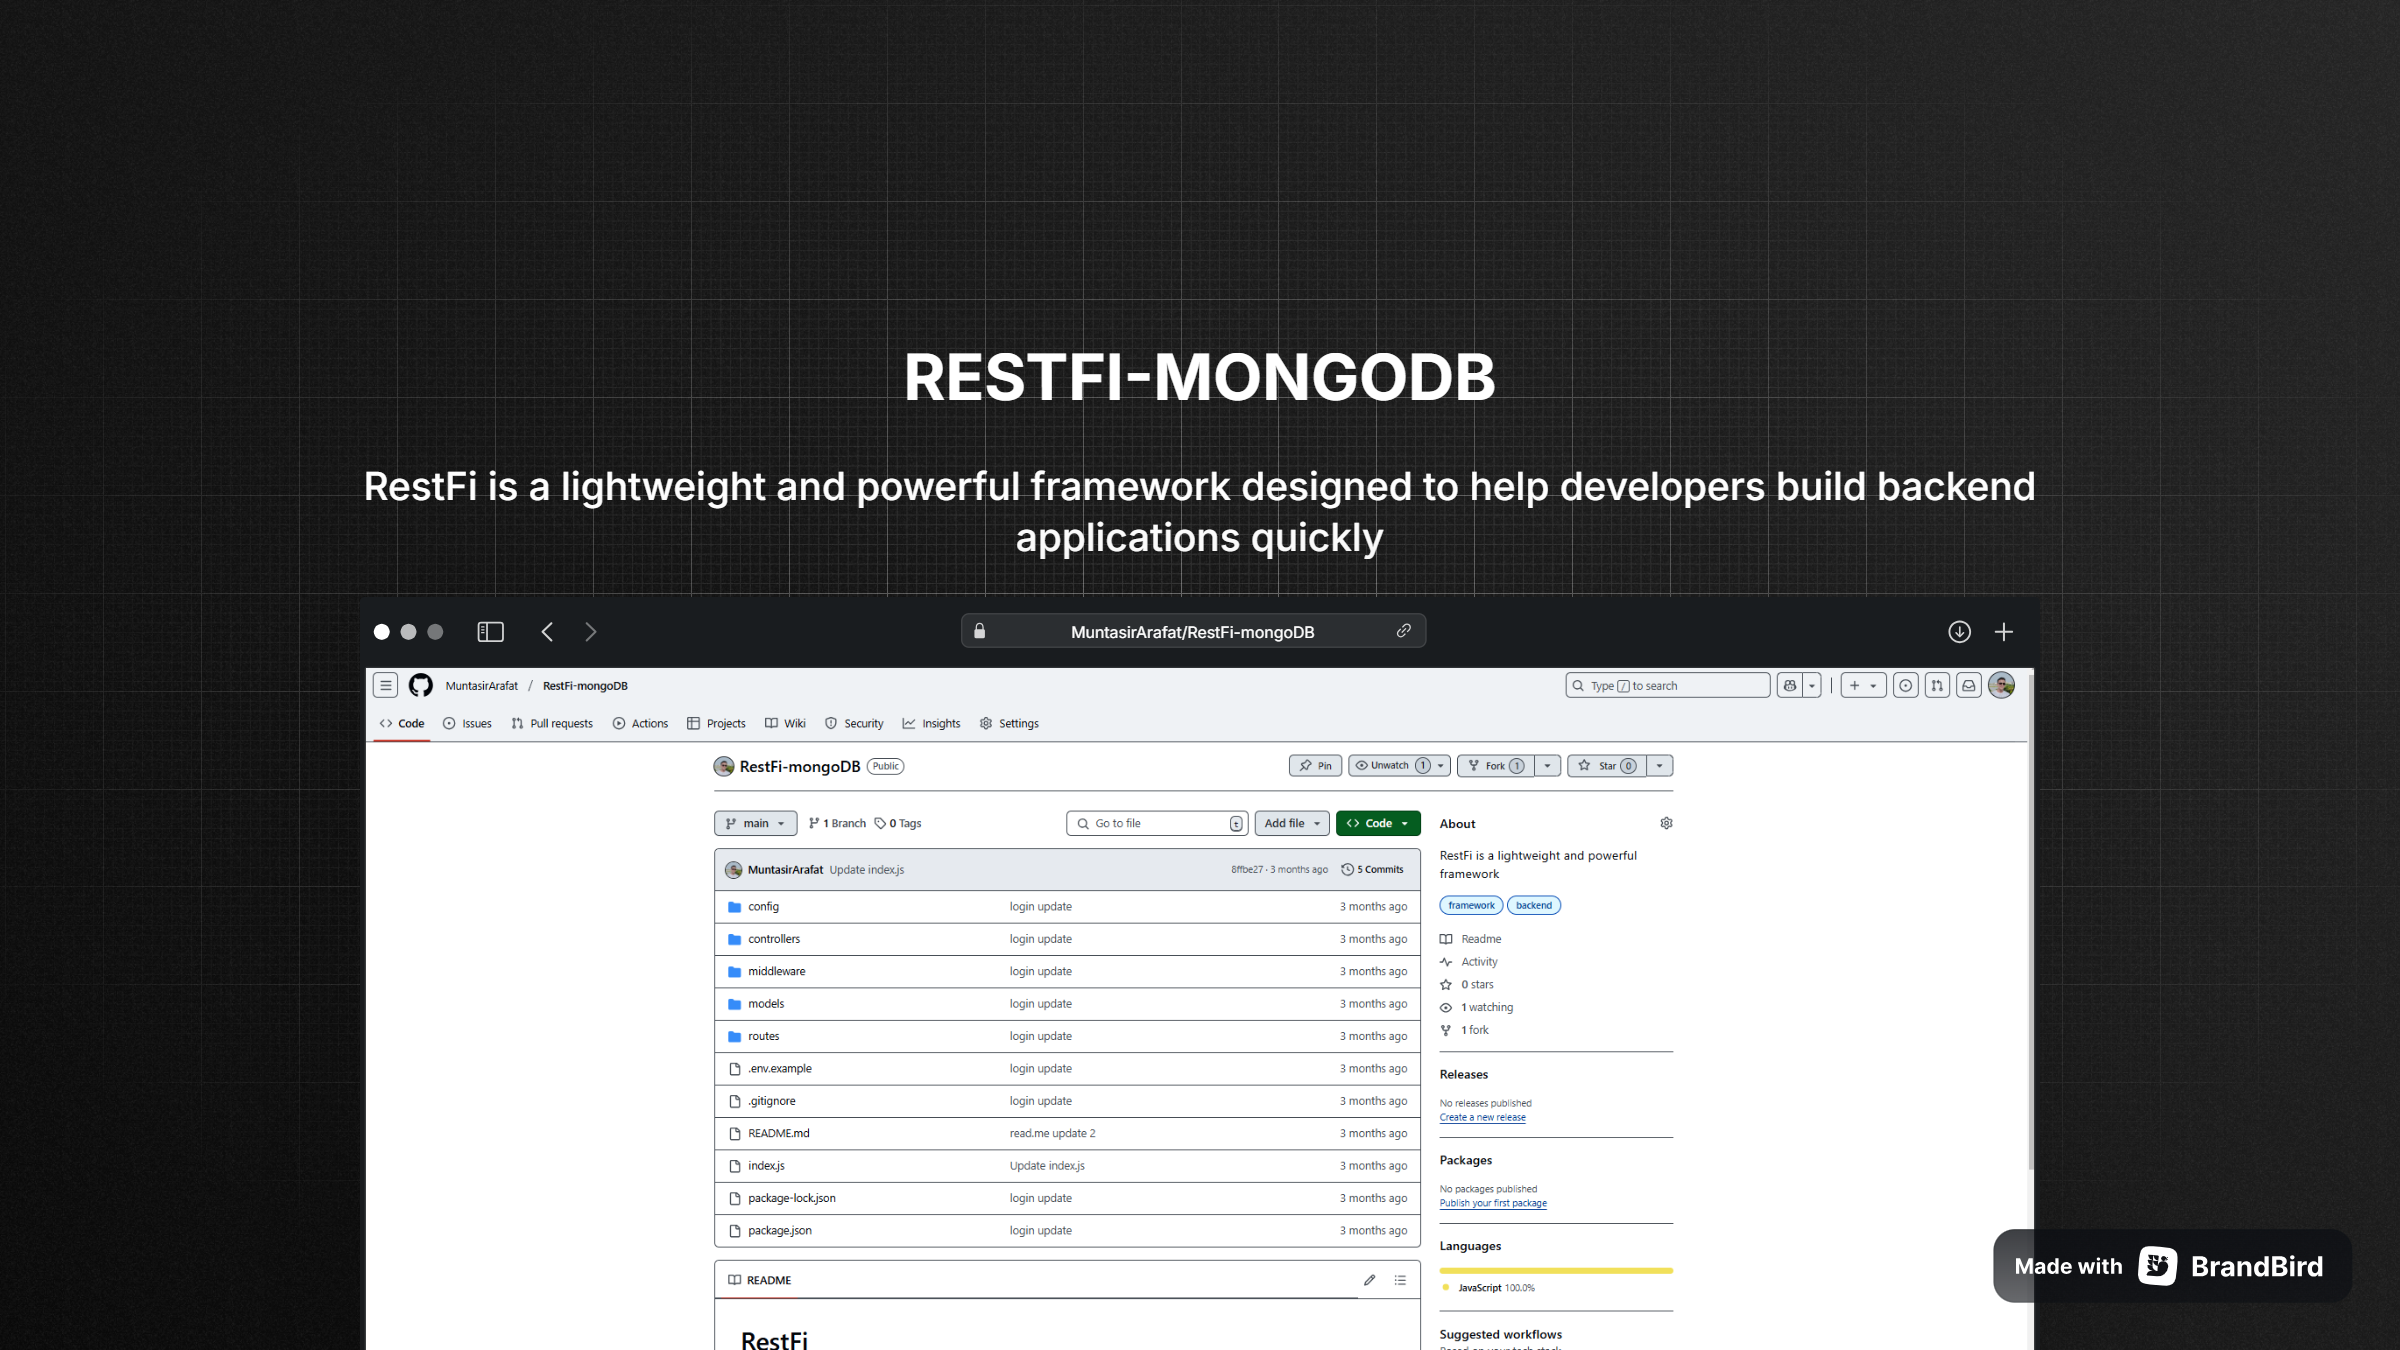Image resolution: width=2400 pixels, height=1350 pixels.
Task: Open the main branch dropdown
Action: 755,823
